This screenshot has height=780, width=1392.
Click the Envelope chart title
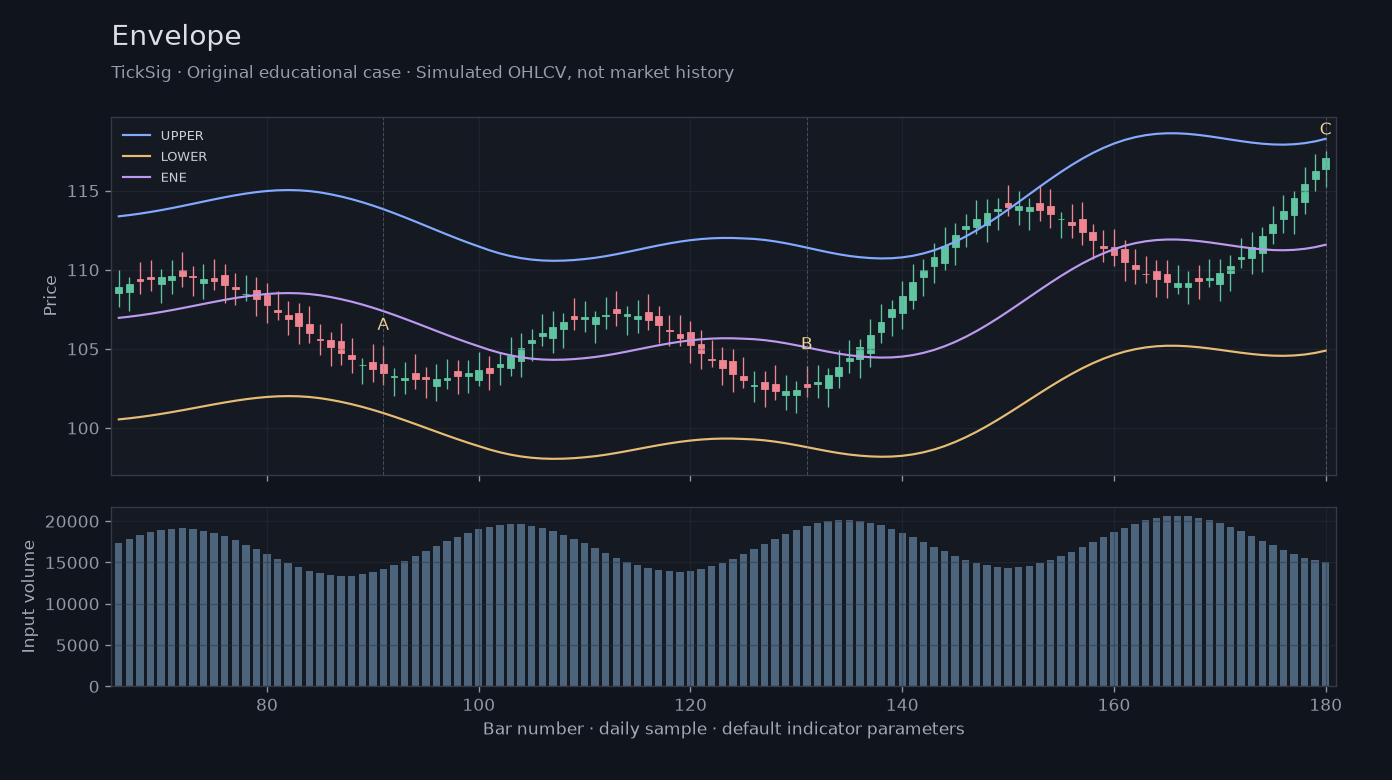pos(176,36)
